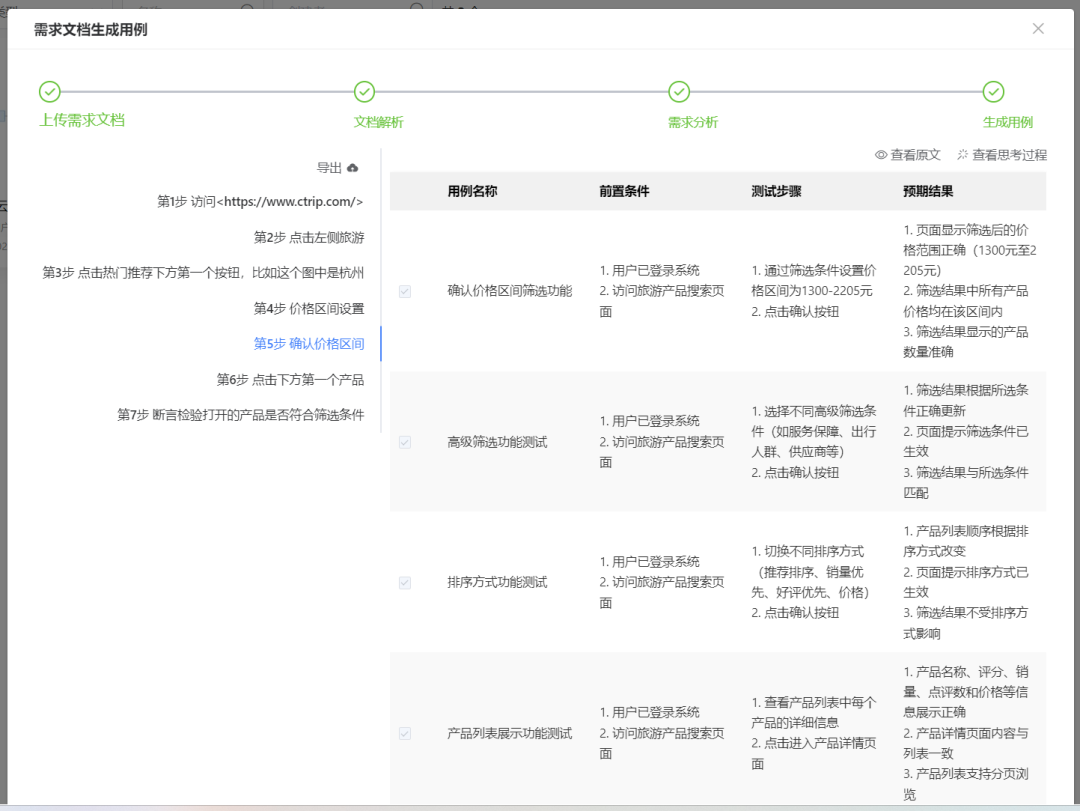Select 第6步 点击下方第一个产品 step
This screenshot has width=1080, height=811.
[290, 380]
